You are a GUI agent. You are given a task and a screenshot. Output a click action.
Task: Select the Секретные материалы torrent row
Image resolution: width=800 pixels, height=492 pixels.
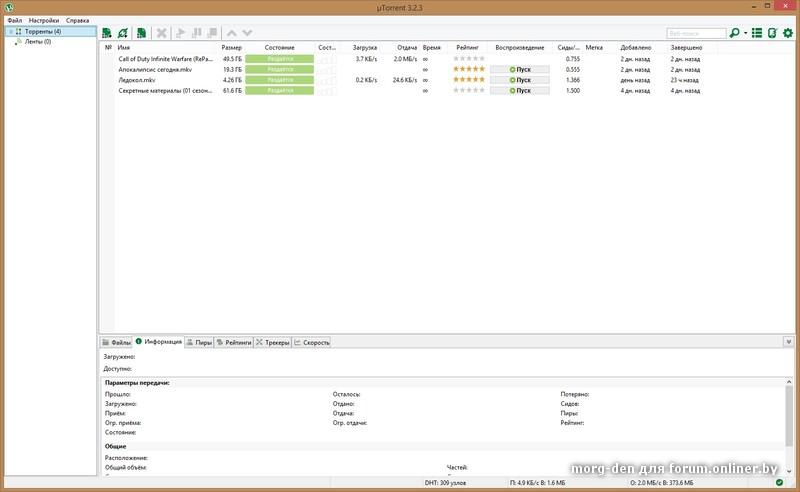(165, 91)
